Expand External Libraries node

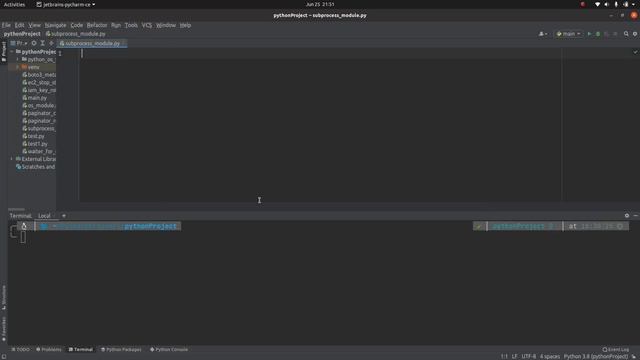click(12, 159)
